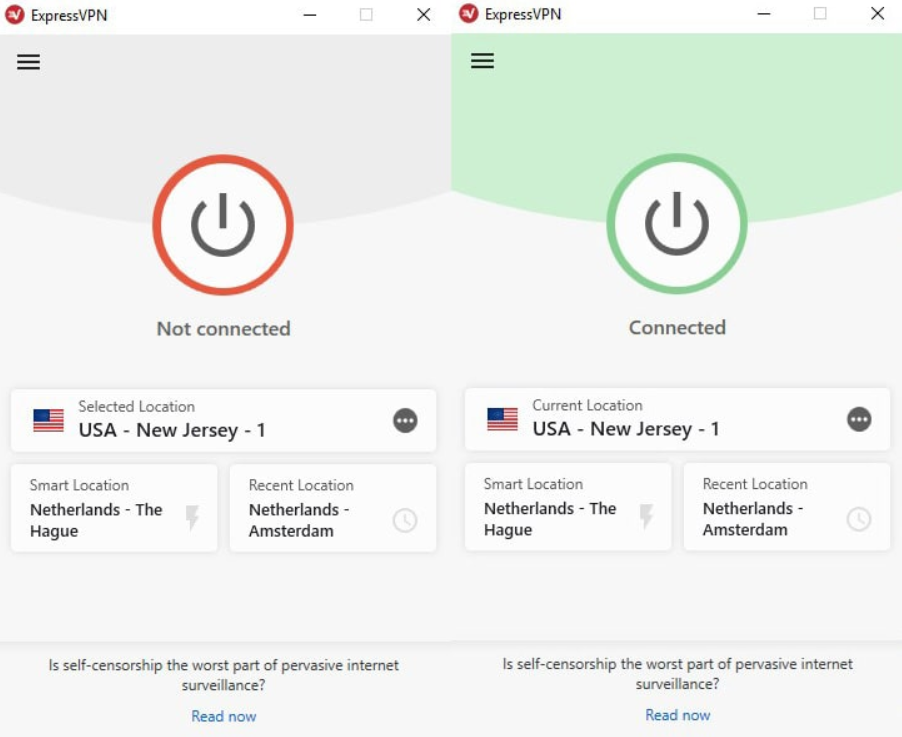This screenshot has width=902, height=737.
Task: Open location picker dots beside Current Location
Action: click(859, 419)
